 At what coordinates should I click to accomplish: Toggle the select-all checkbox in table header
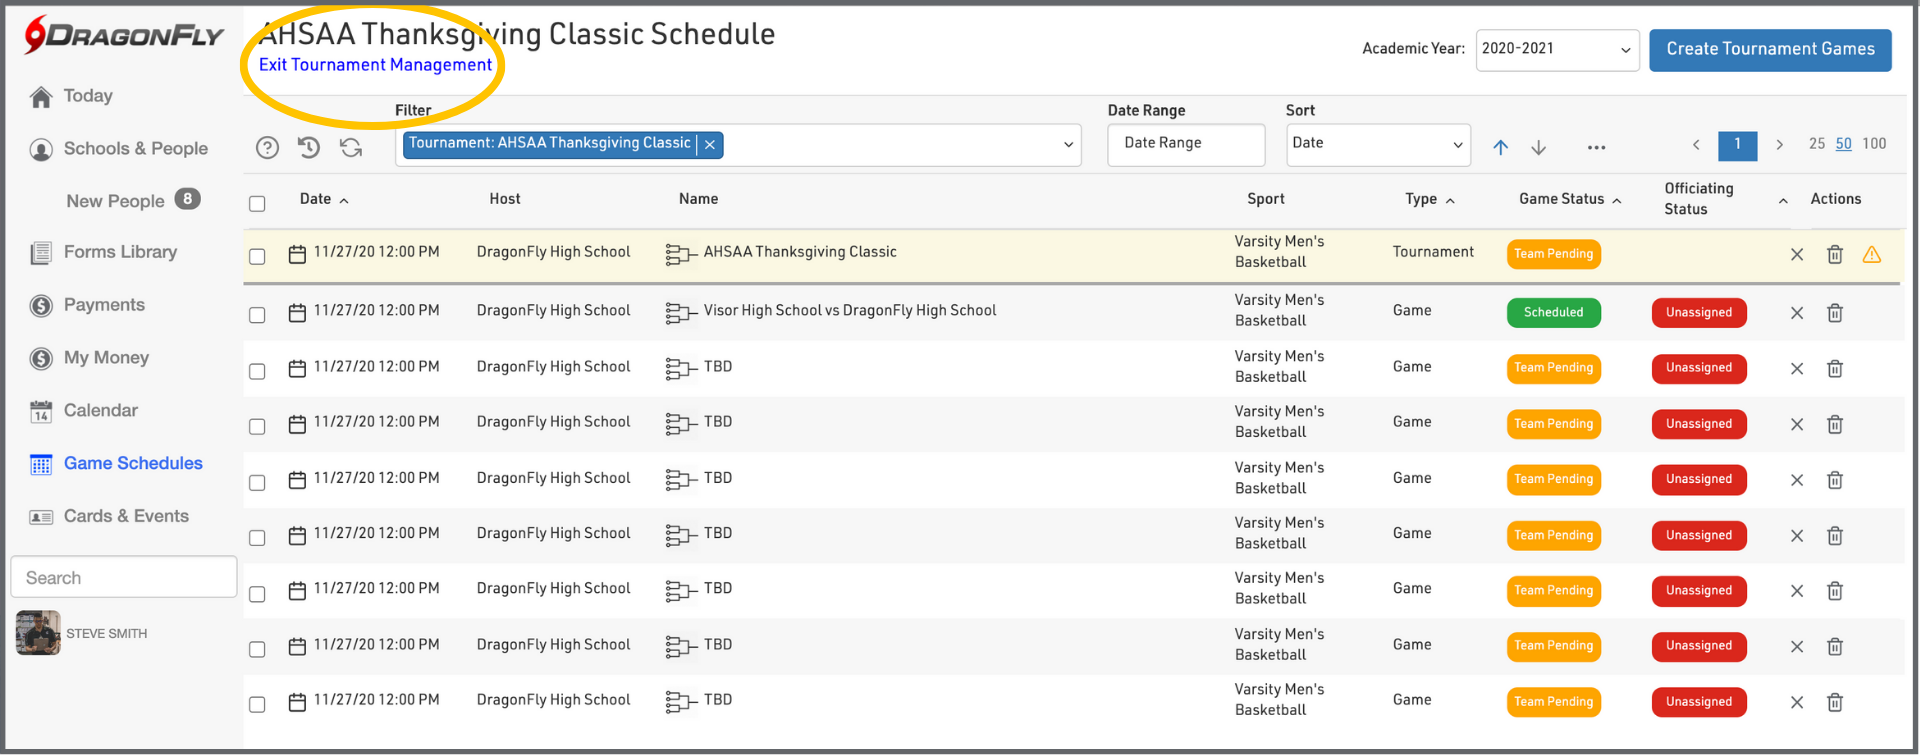pyautogui.click(x=257, y=204)
